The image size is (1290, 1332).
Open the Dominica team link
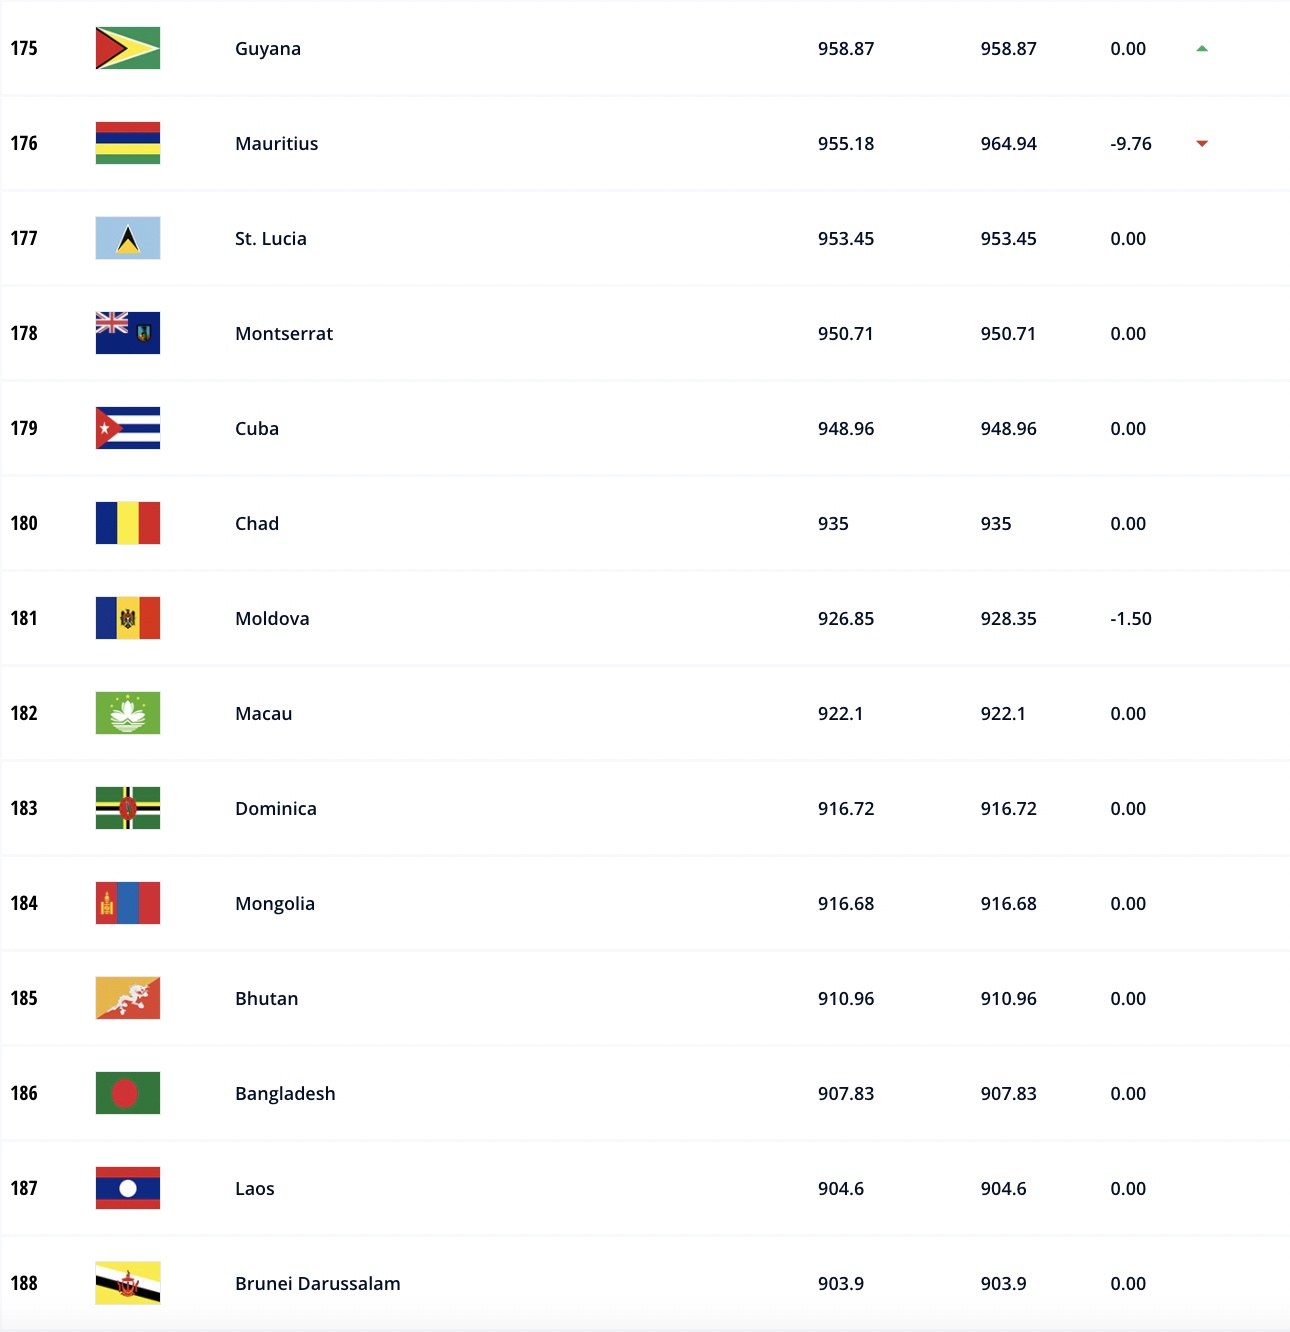(x=276, y=808)
